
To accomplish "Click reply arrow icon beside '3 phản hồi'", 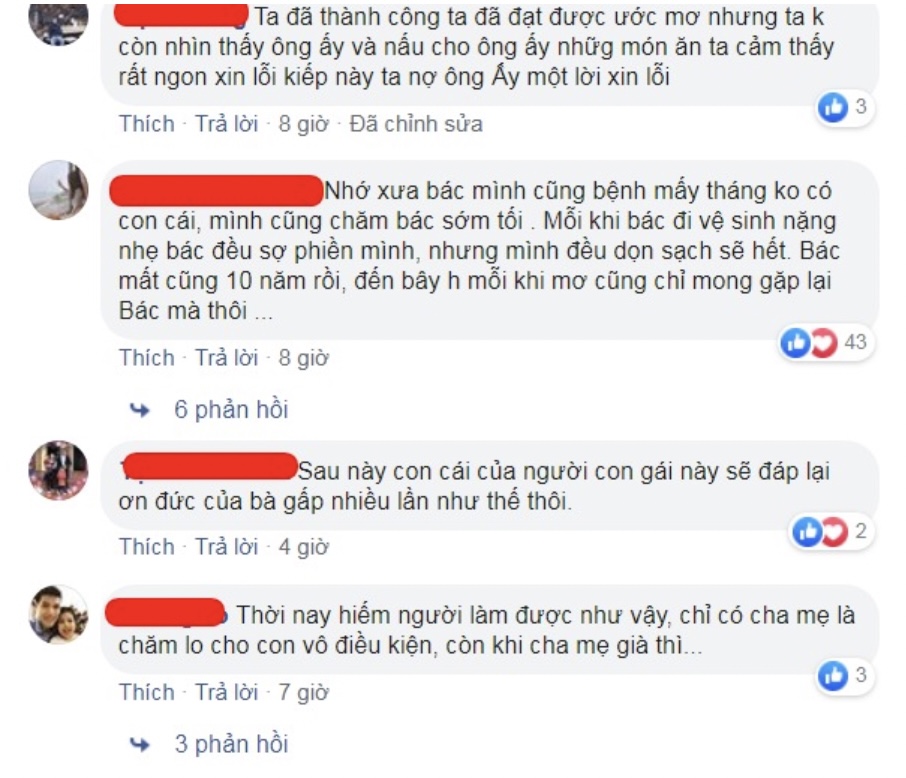I will click(x=139, y=744).
